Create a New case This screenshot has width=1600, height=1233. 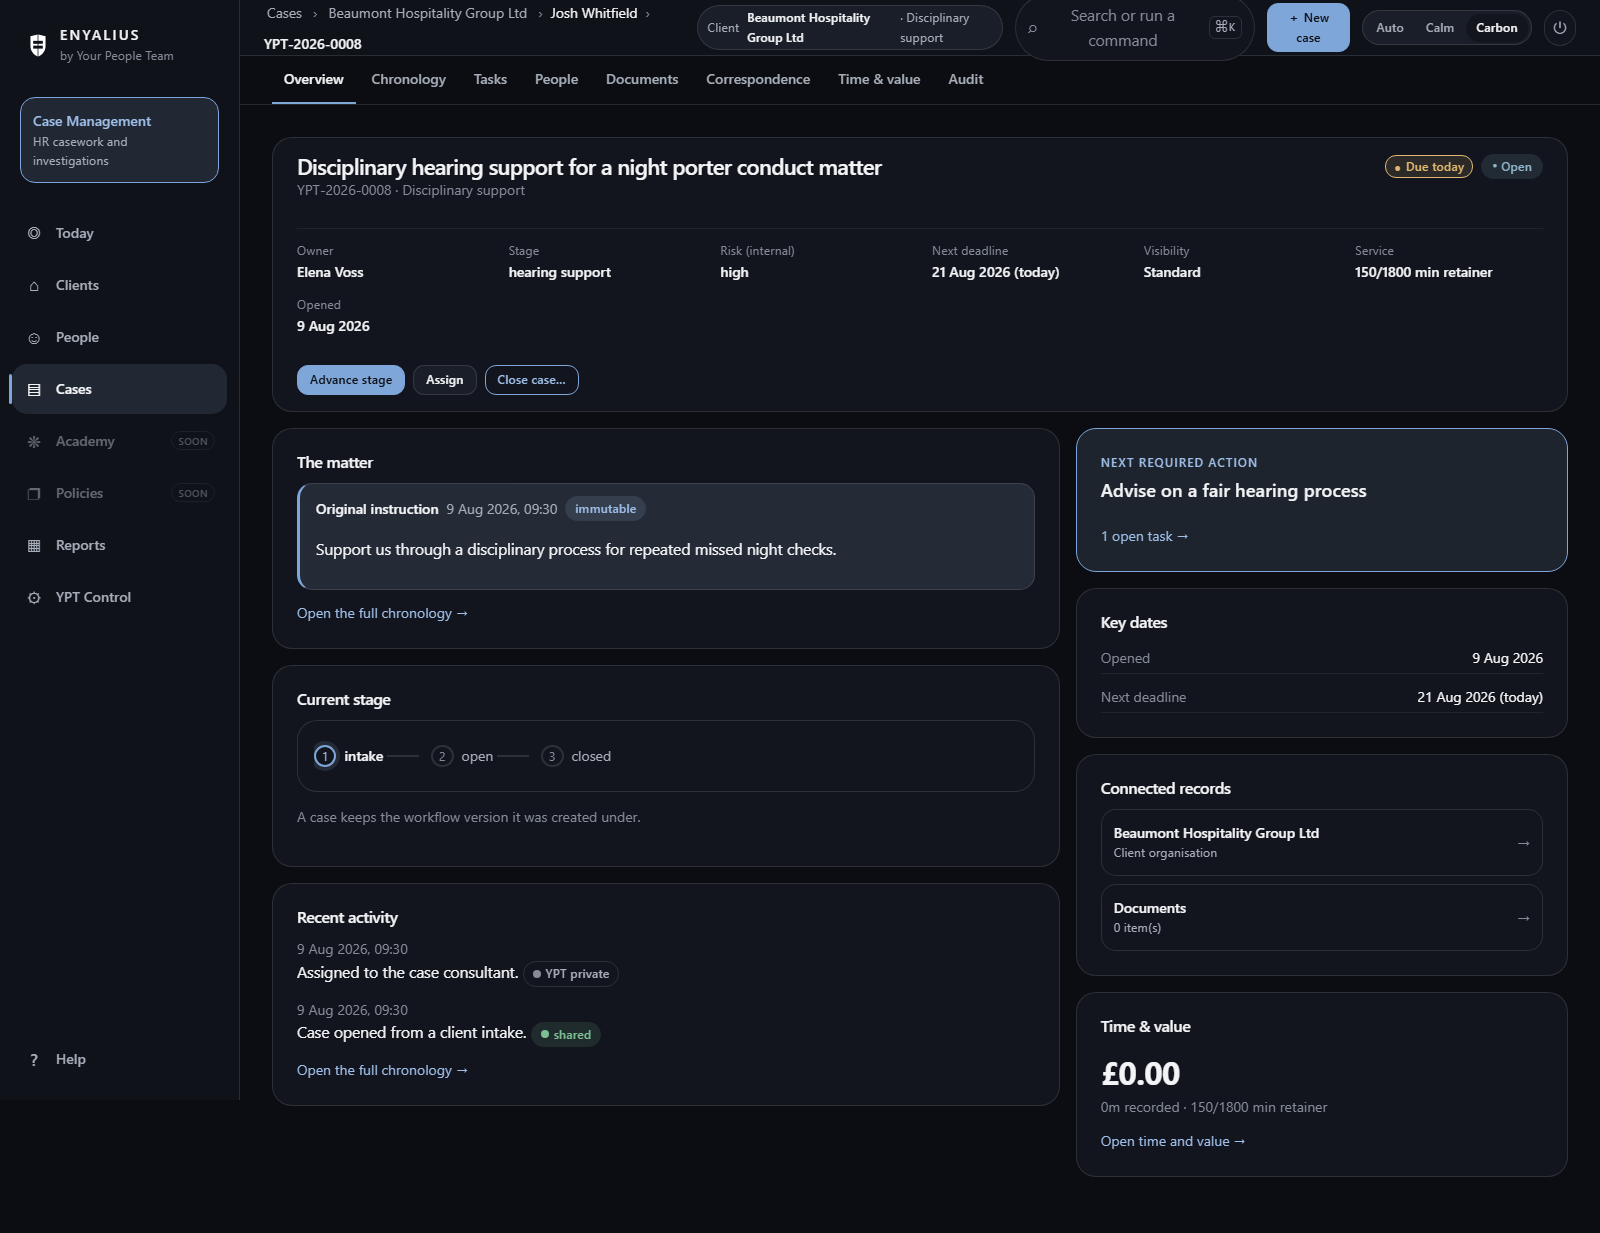tap(1308, 28)
